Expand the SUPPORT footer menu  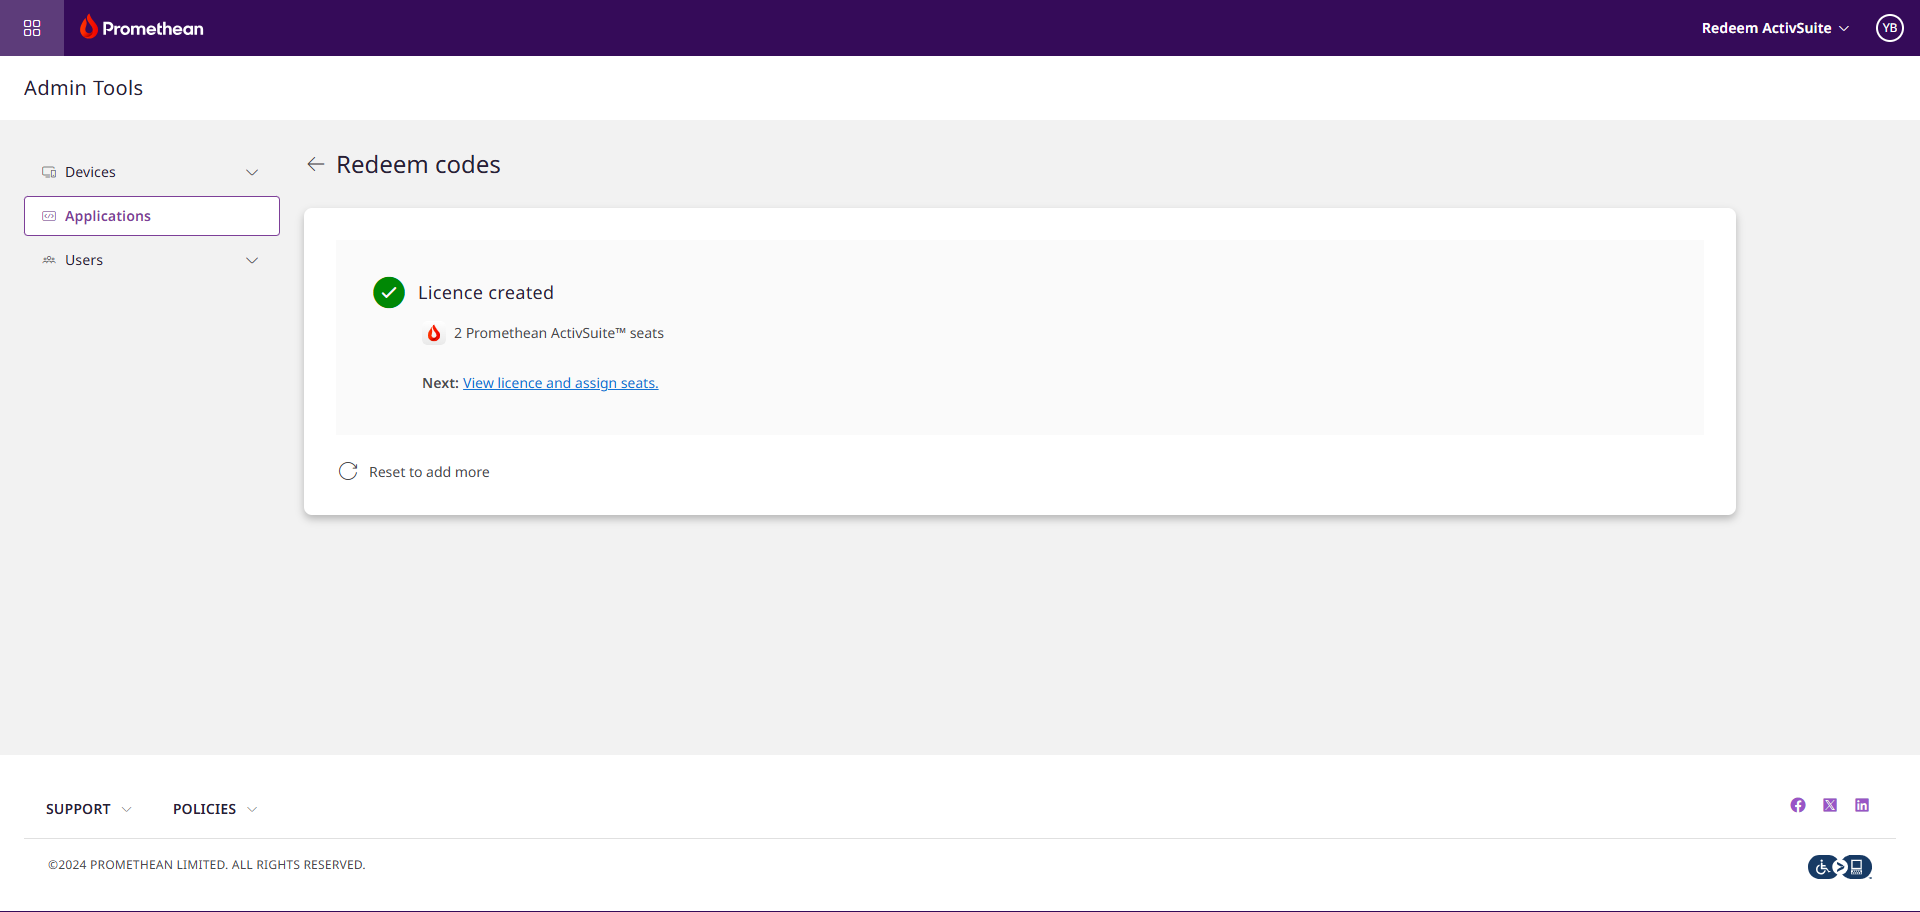coord(89,809)
